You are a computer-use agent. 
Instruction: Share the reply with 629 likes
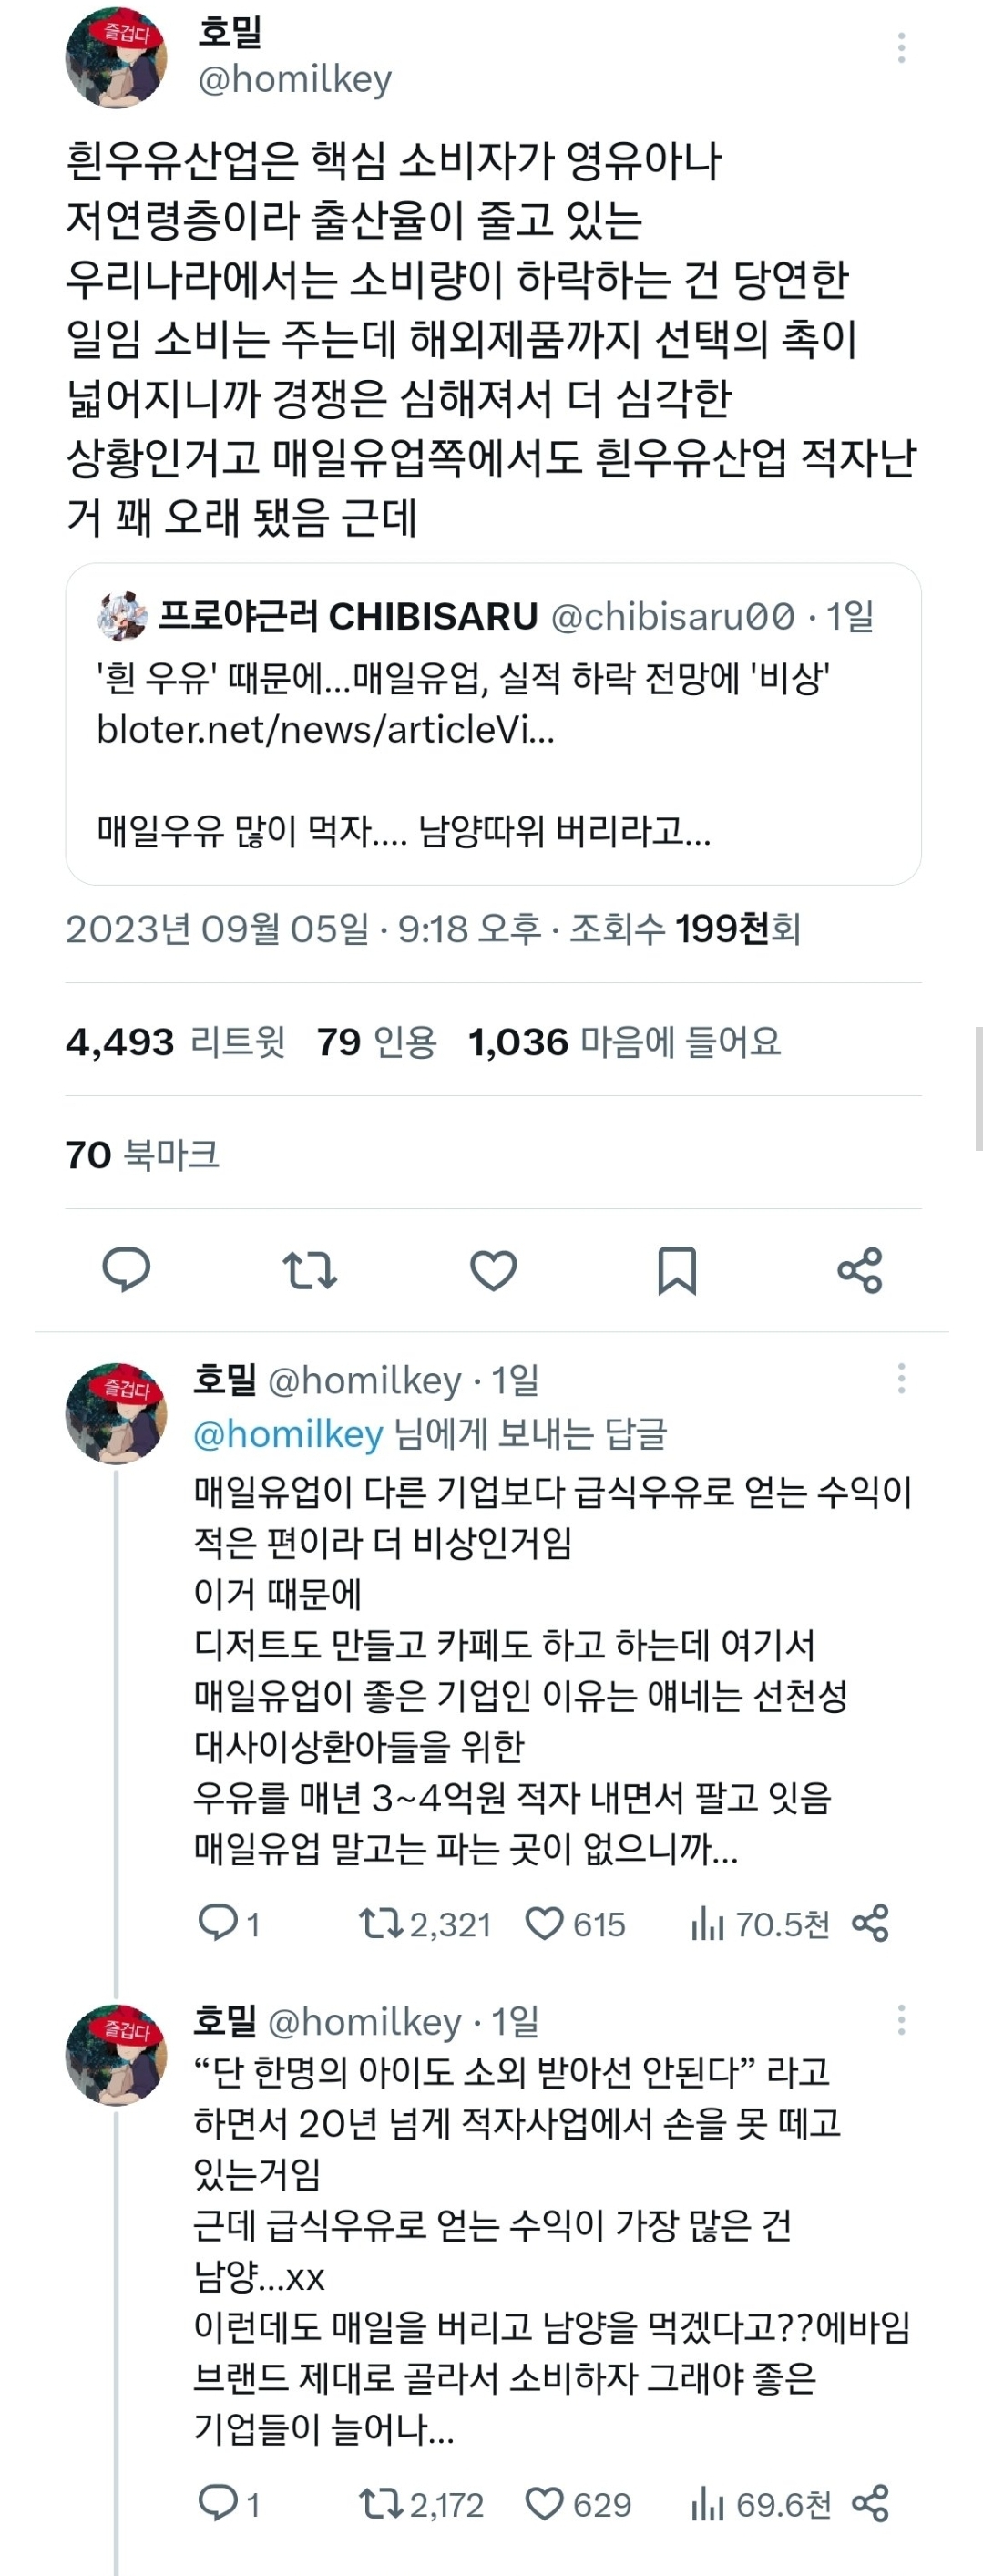(x=870, y=2503)
